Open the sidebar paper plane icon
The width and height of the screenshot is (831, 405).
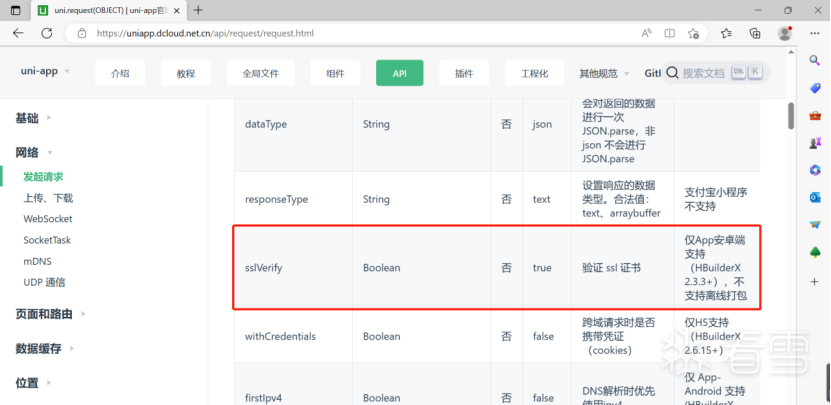click(x=815, y=225)
